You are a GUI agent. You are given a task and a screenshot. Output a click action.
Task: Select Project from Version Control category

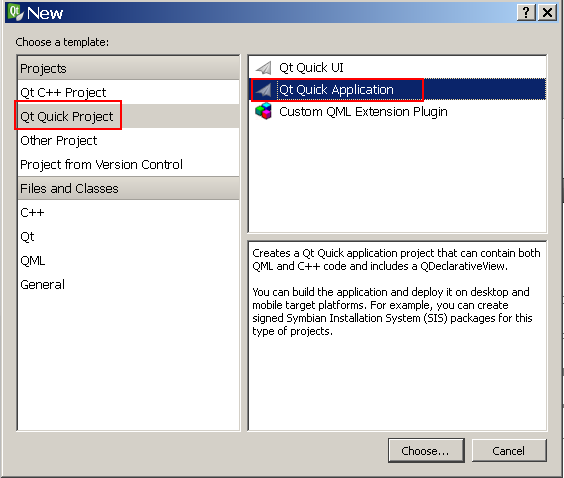(x=128, y=164)
